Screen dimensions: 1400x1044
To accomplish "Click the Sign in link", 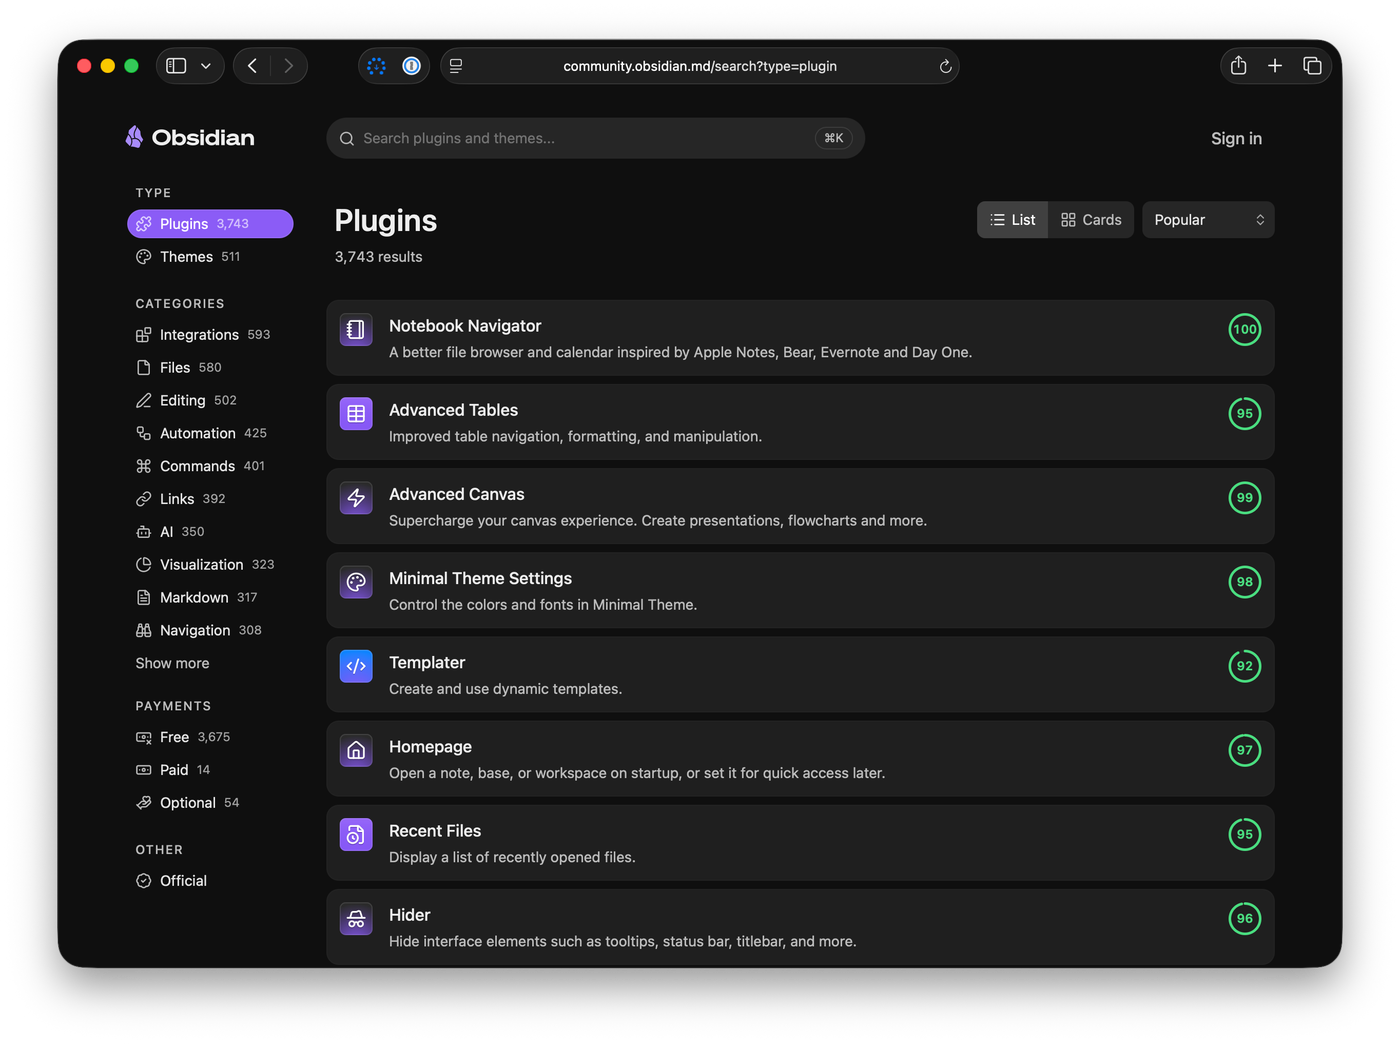I will [1236, 138].
